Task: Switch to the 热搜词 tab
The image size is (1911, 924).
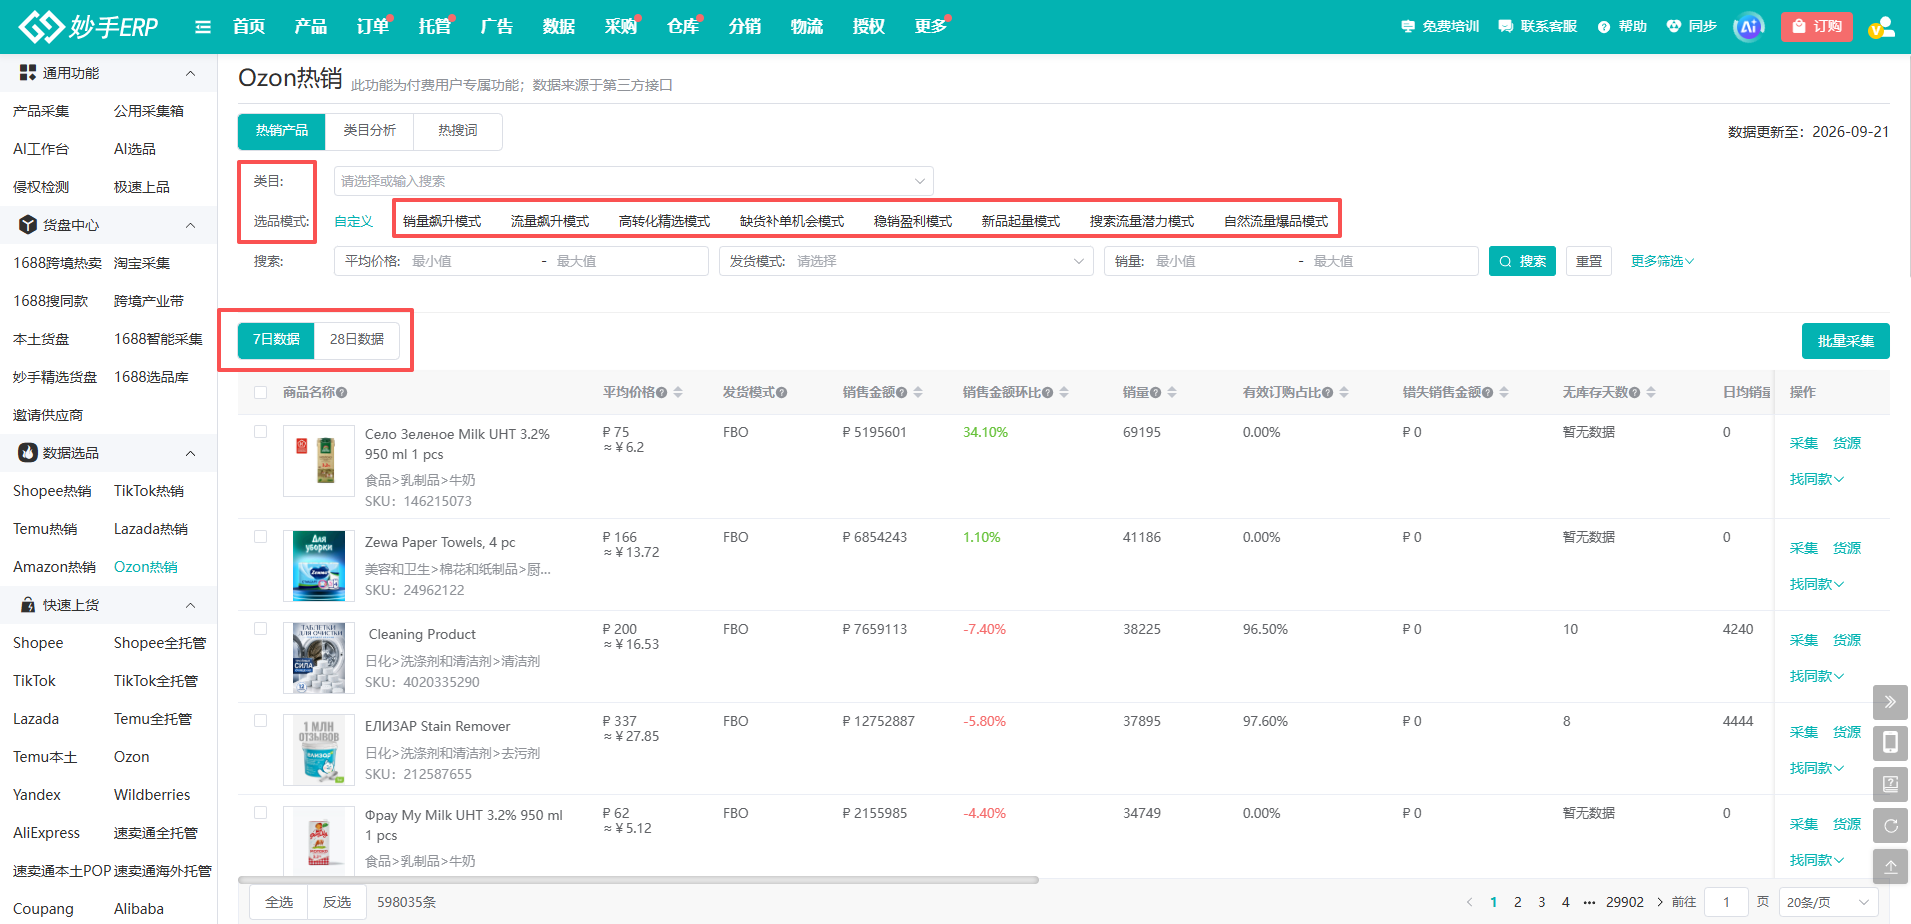Action: pyautogui.click(x=457, y=131)
